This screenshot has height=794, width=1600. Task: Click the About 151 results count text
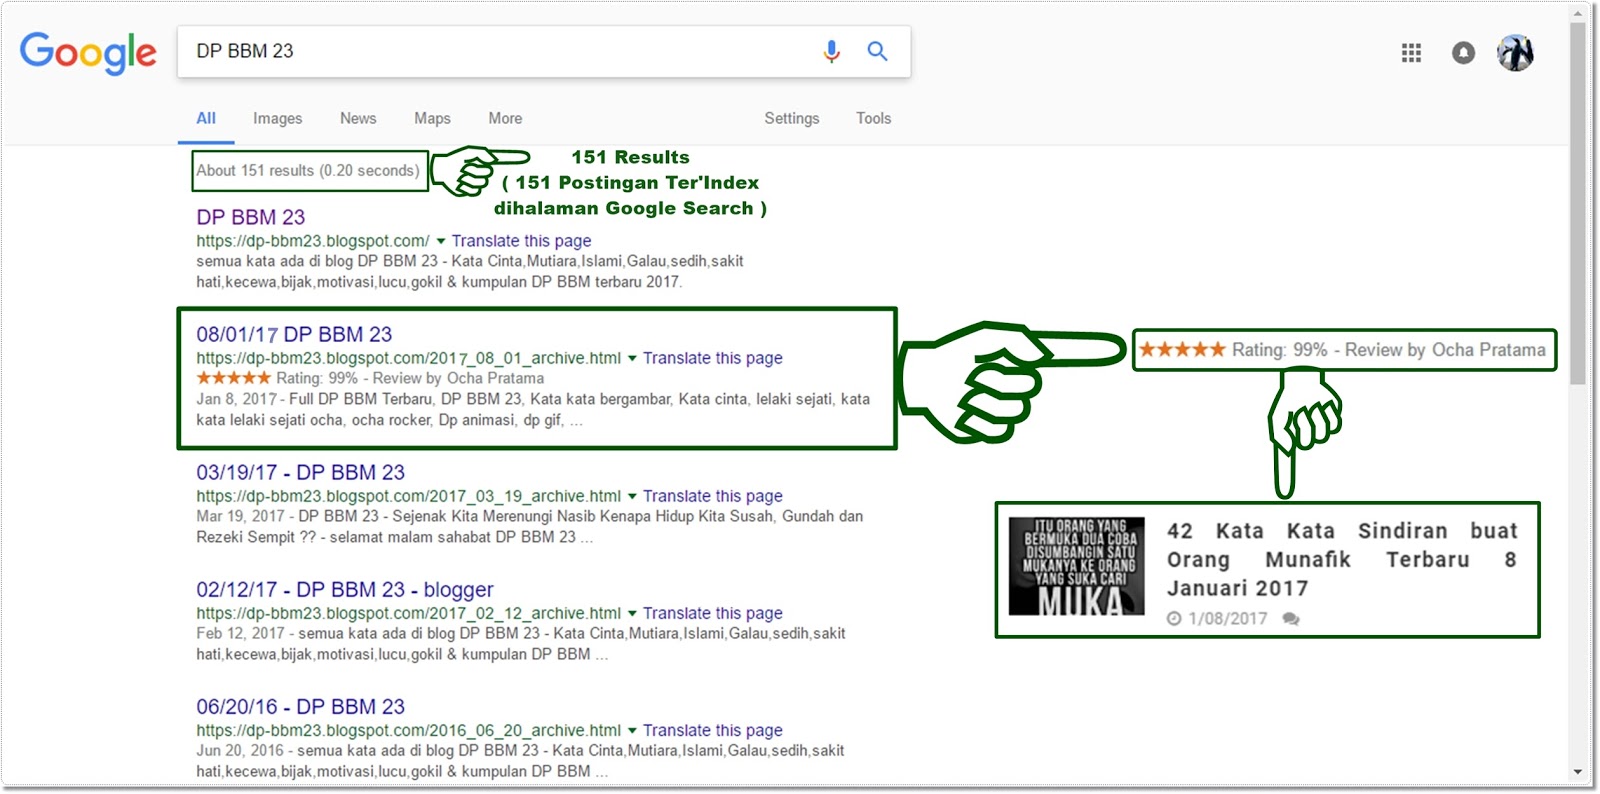click(x=308, y=171)
